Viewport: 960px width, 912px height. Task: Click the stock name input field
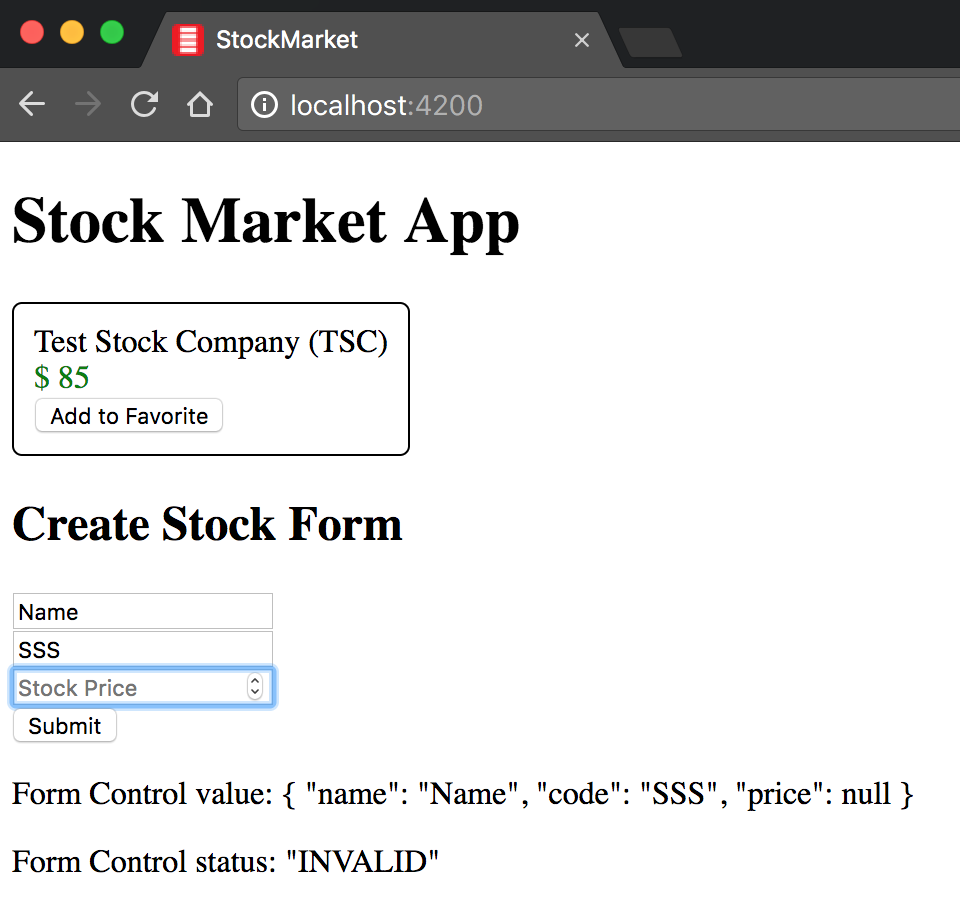pos(143,612)
